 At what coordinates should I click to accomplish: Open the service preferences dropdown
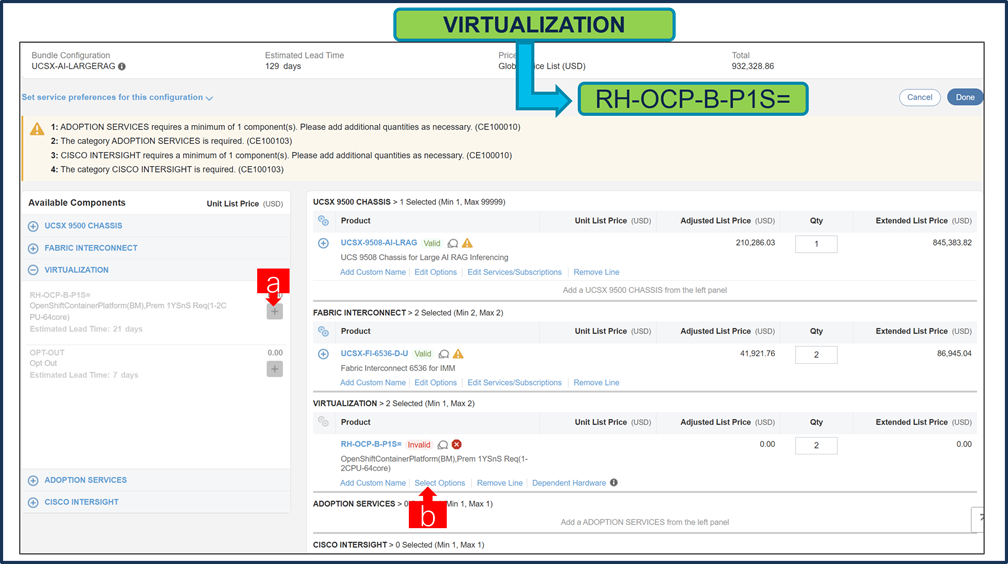tap(118, 97)
